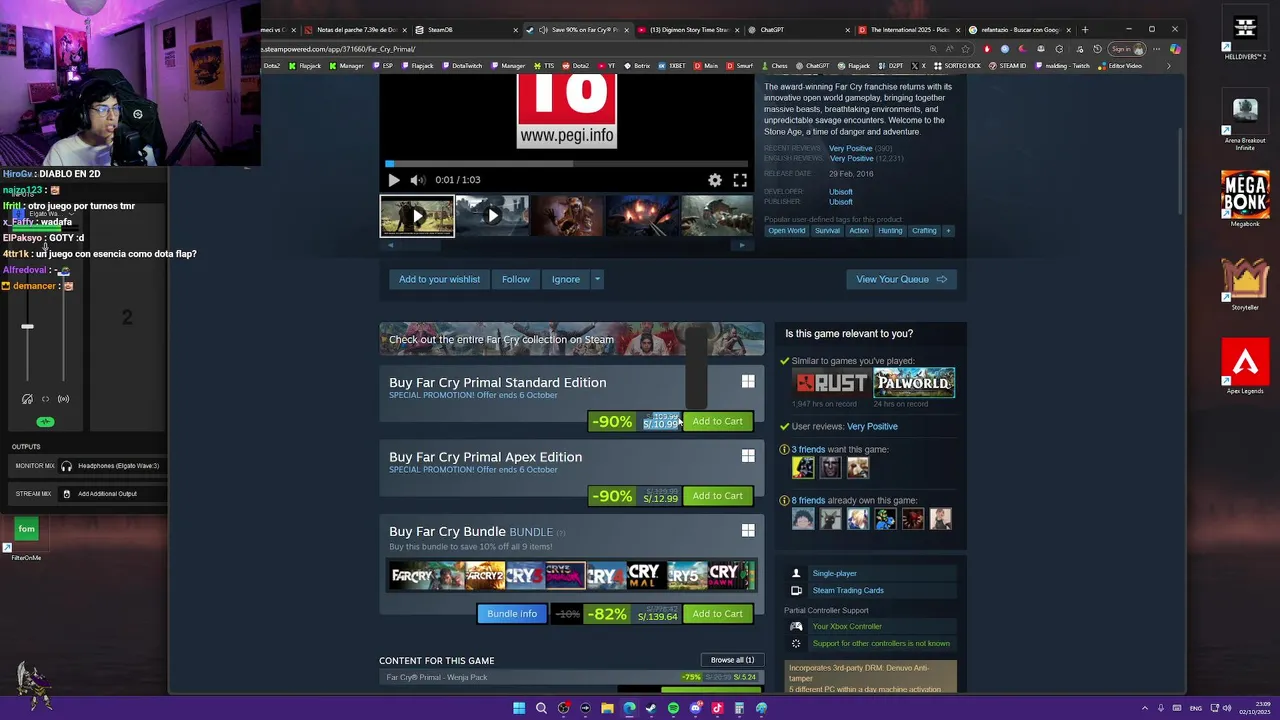1280x720 pixels.
Task: Enter fullscreen on the trailer player
Action: (740, 180)
